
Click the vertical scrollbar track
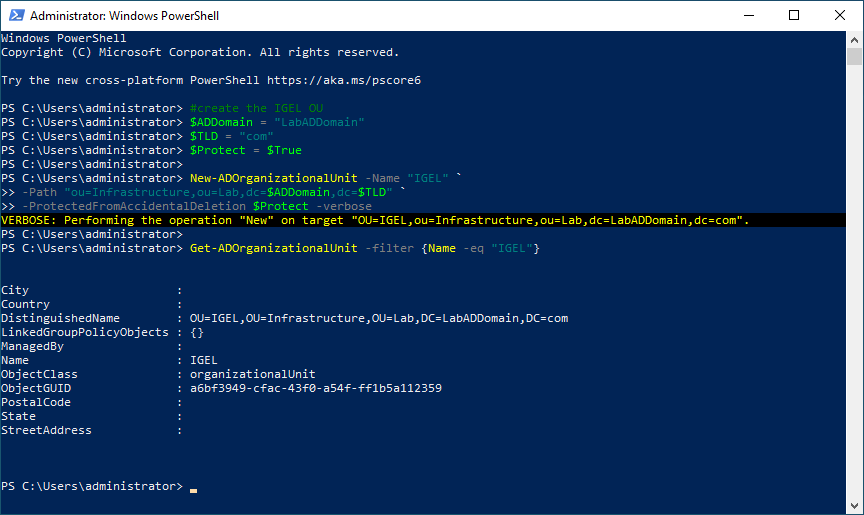[855, 300]
